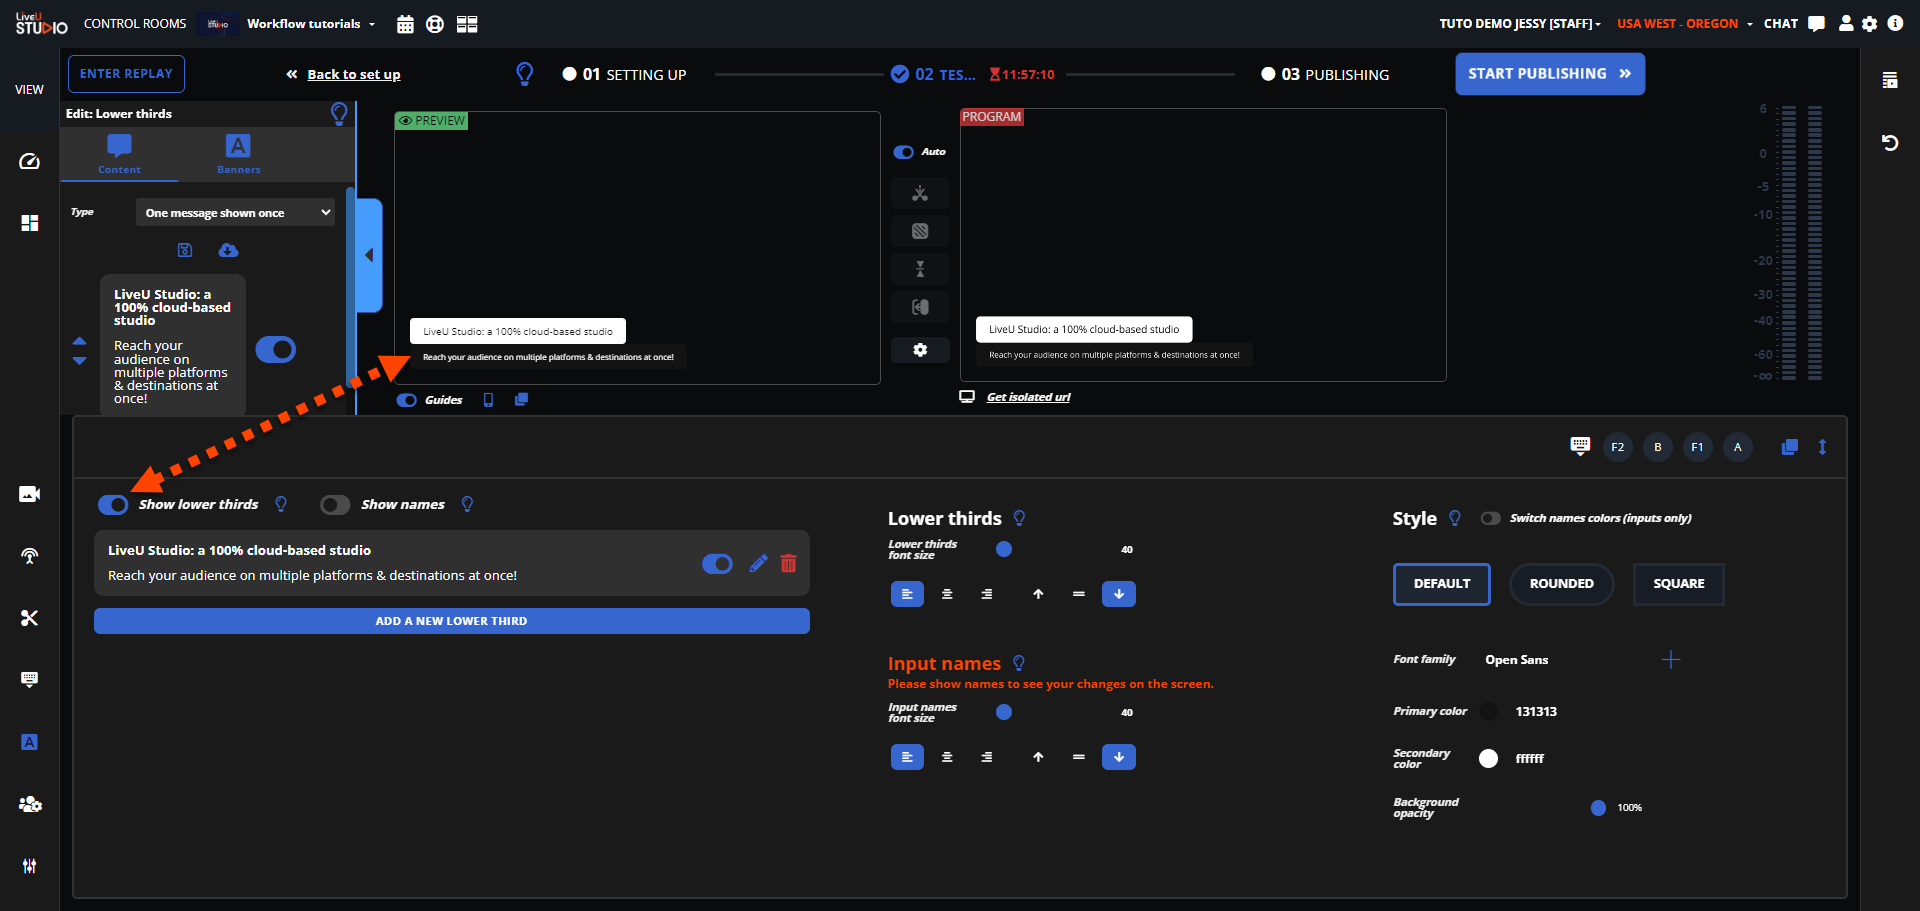Click ADD A NEW LOWER THIRD button
The width and height of the screenshot is (1920, 911).
452,621
